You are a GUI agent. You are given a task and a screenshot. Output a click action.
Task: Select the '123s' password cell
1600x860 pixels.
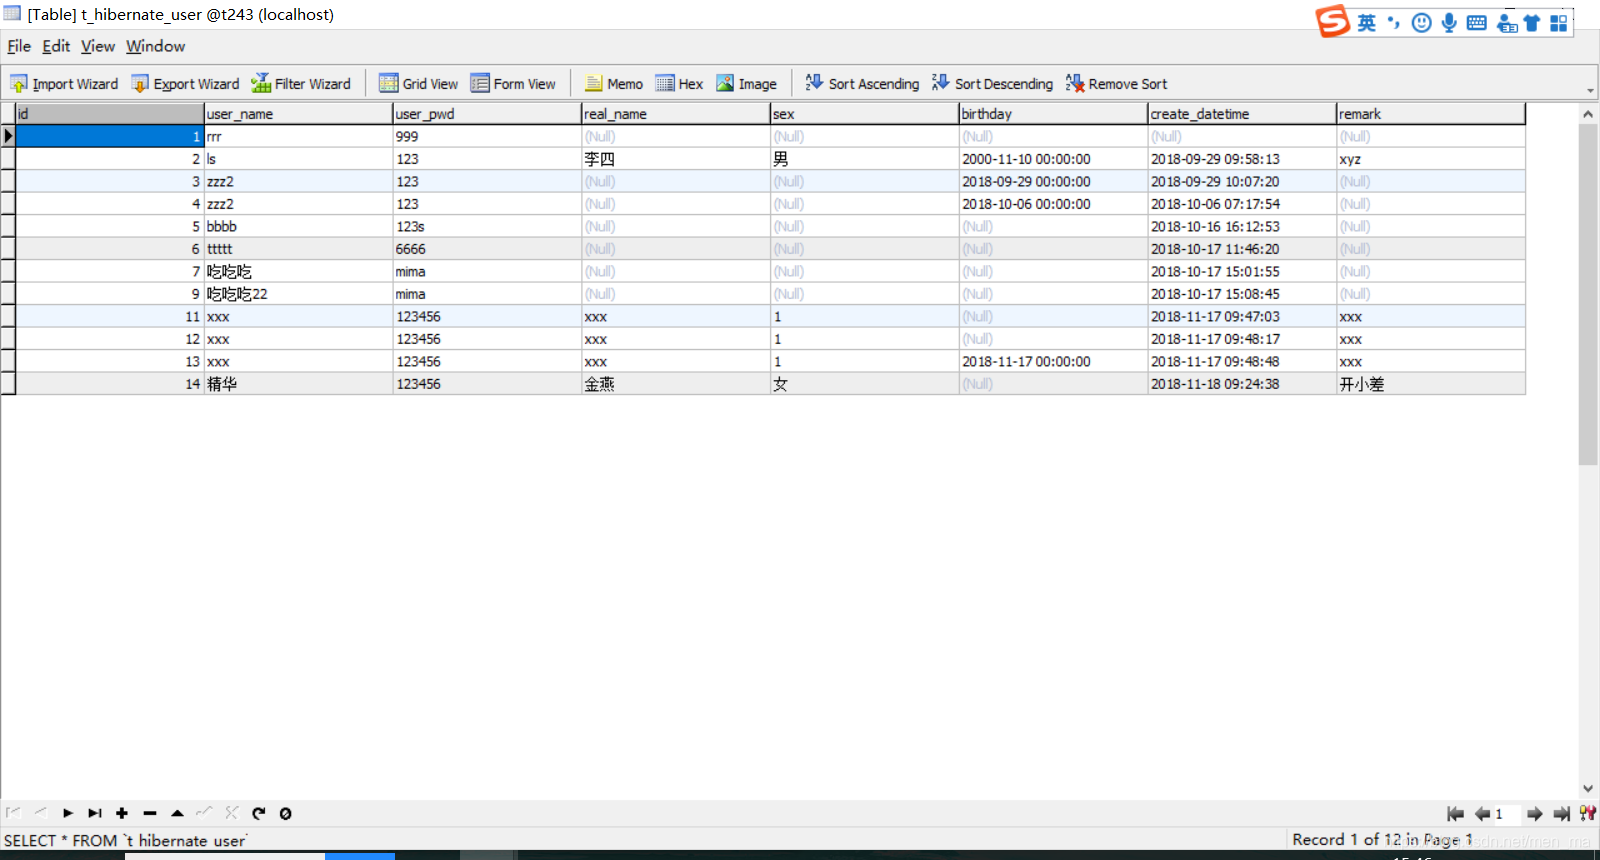487,227
